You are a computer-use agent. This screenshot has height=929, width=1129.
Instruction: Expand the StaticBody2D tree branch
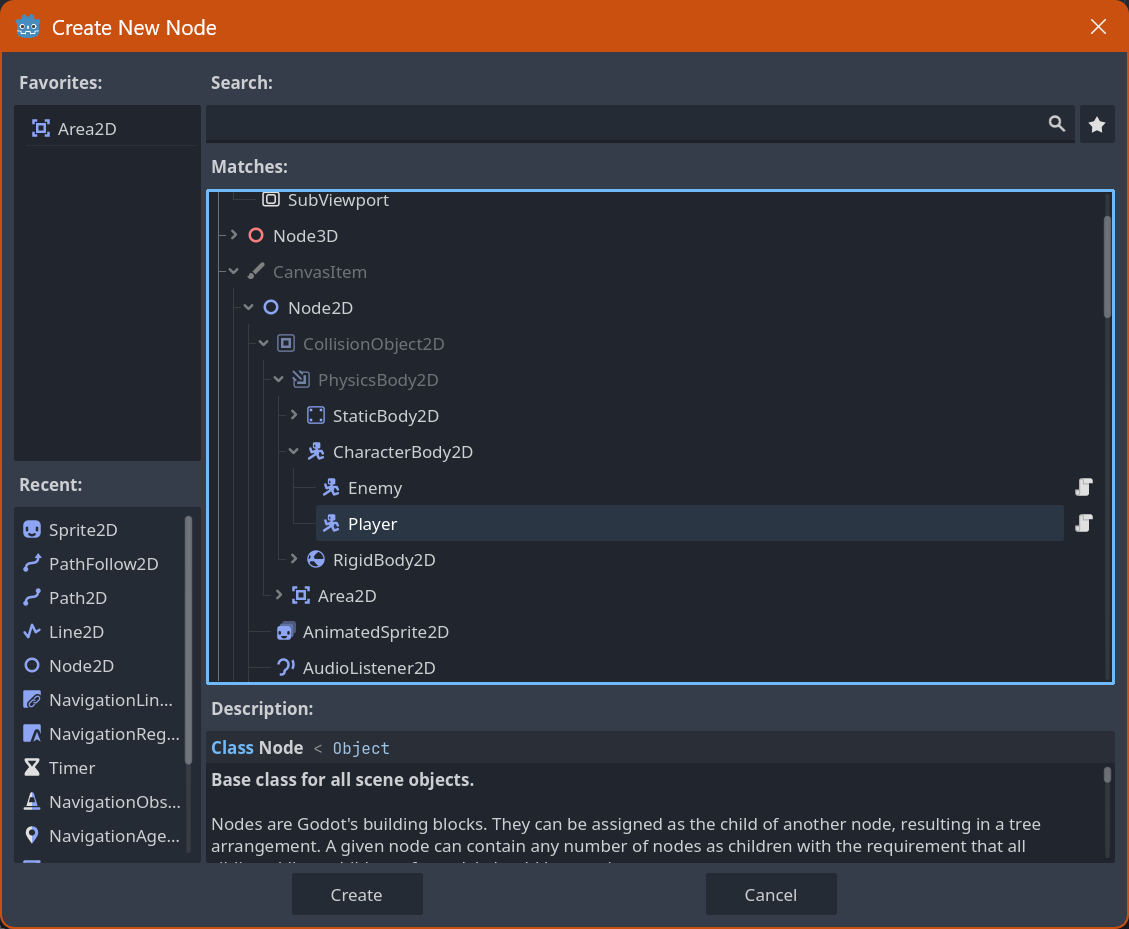(293, 415)
